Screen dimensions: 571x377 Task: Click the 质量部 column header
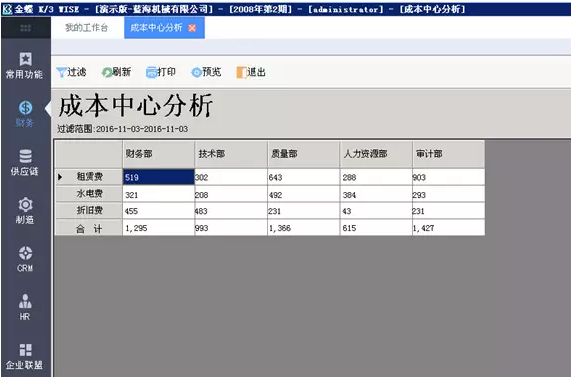click(304, 154)
